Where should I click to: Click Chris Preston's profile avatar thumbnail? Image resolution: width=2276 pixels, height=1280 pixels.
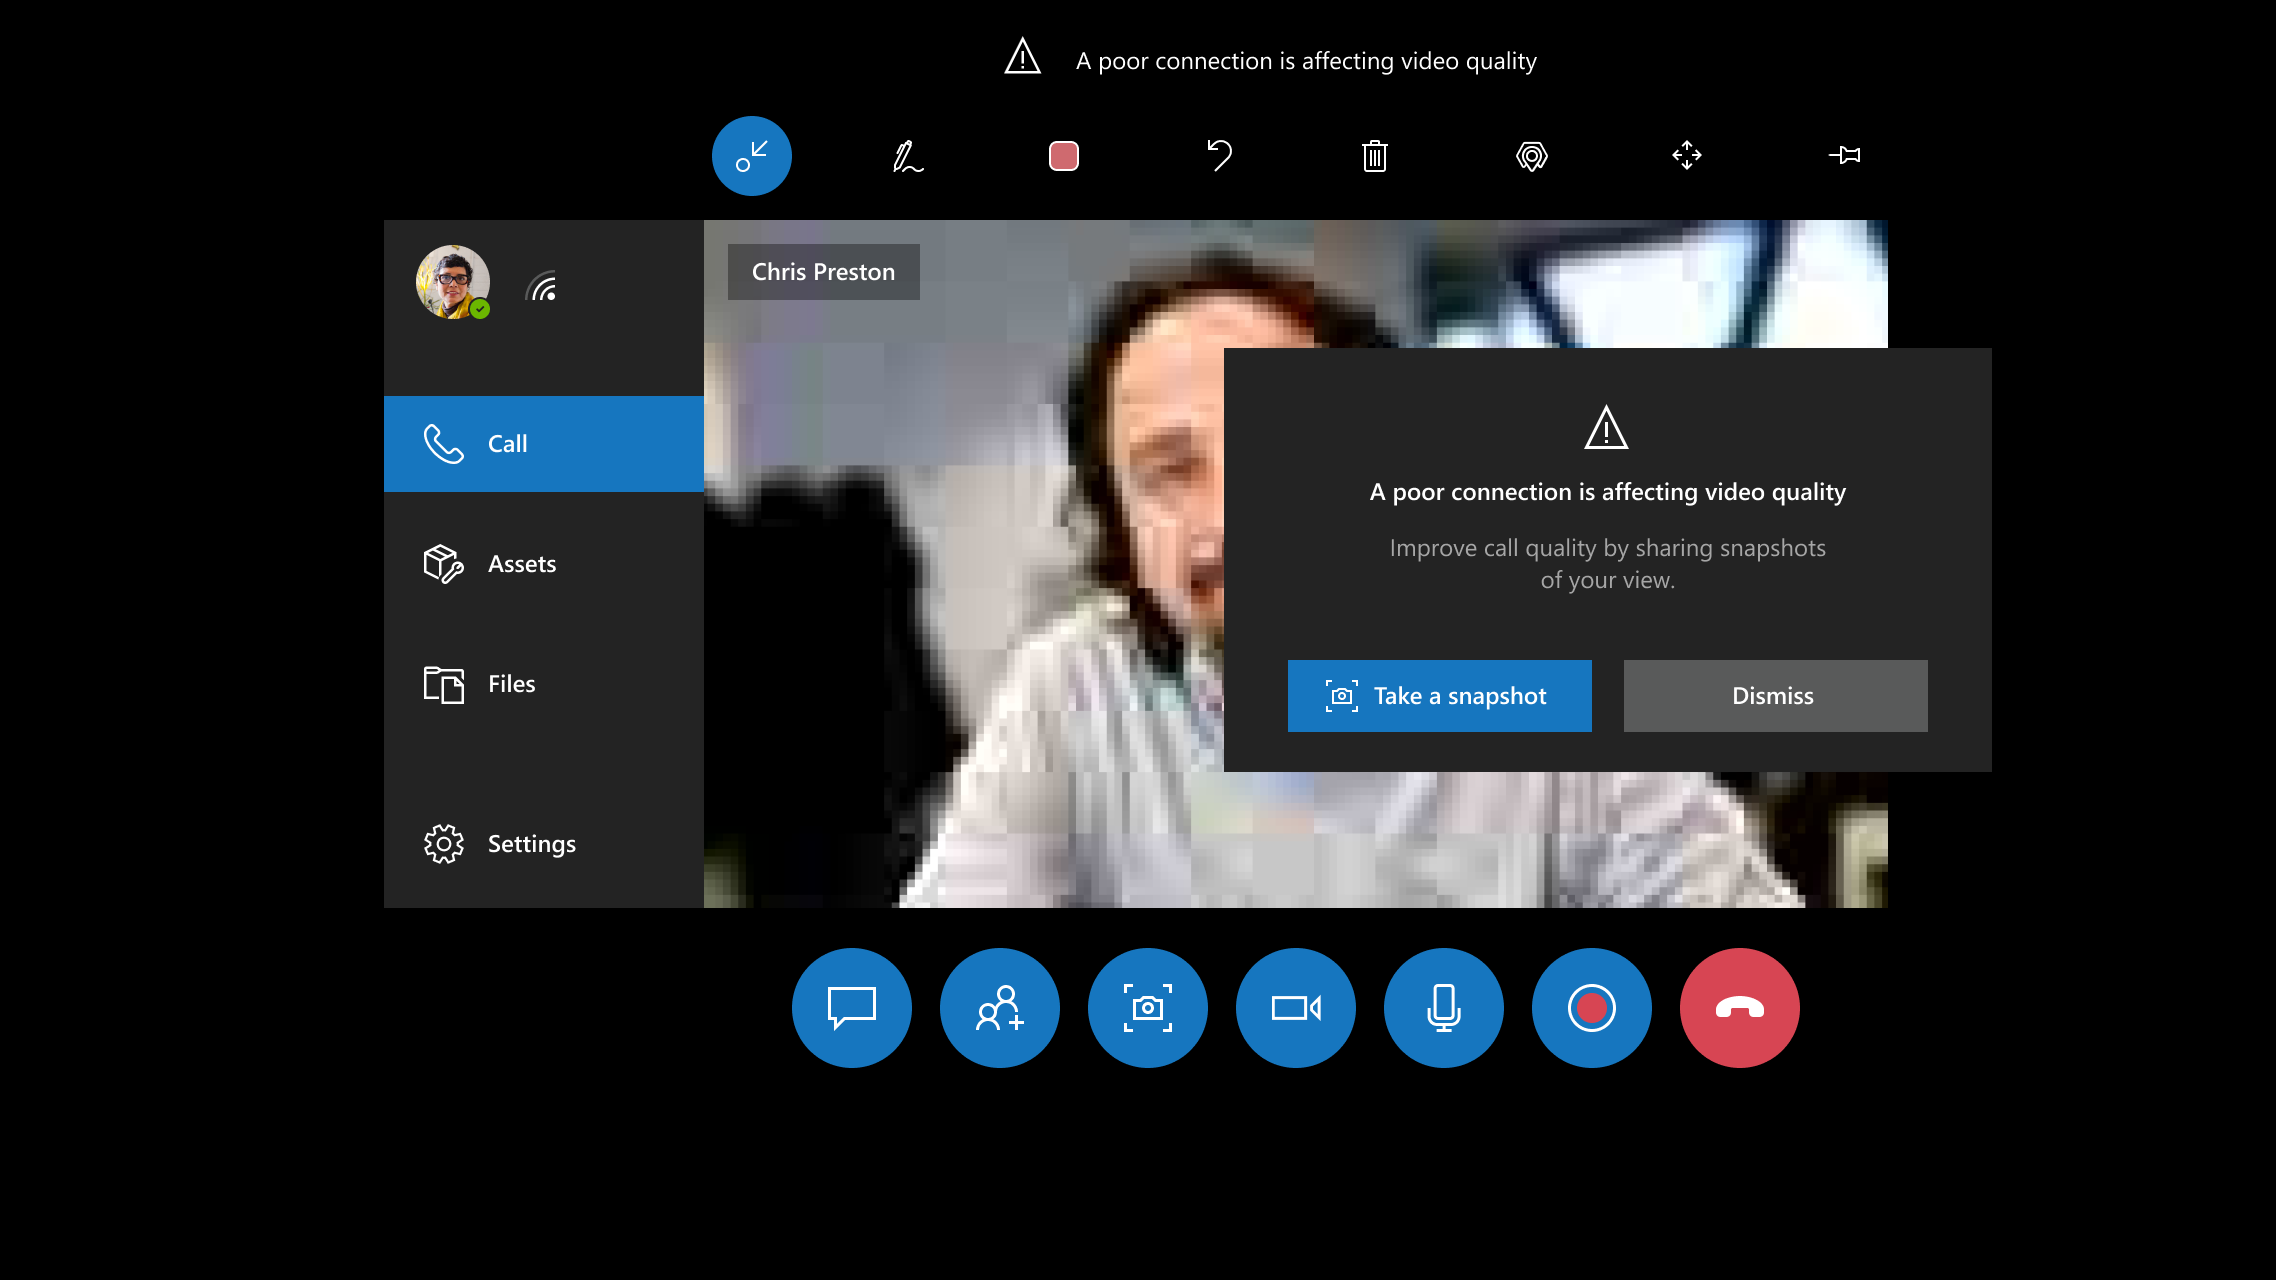point(452,281)
